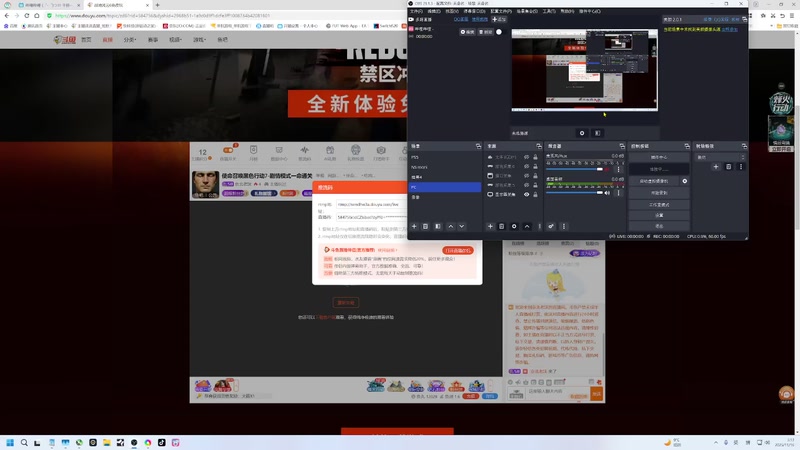
Task: Add a new source in Sources panel
Action: coord(490,227)
